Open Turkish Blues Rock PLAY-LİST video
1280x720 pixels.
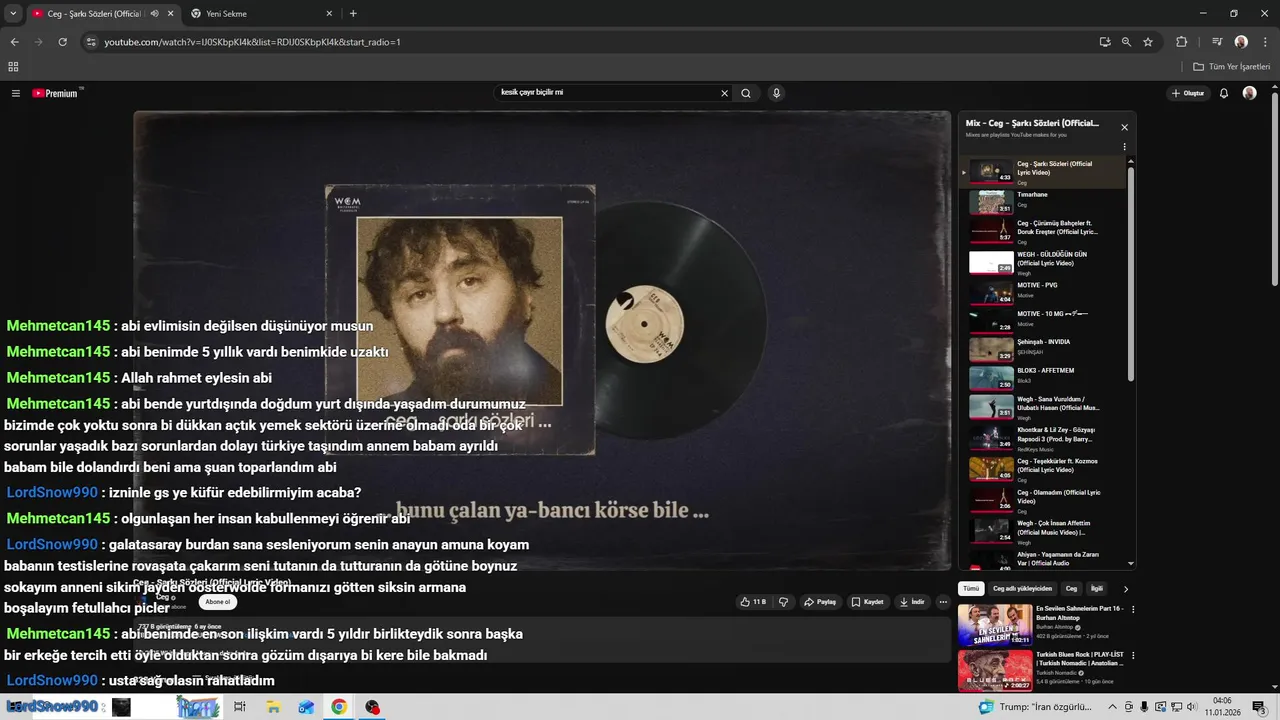(x=1041, y=670)
